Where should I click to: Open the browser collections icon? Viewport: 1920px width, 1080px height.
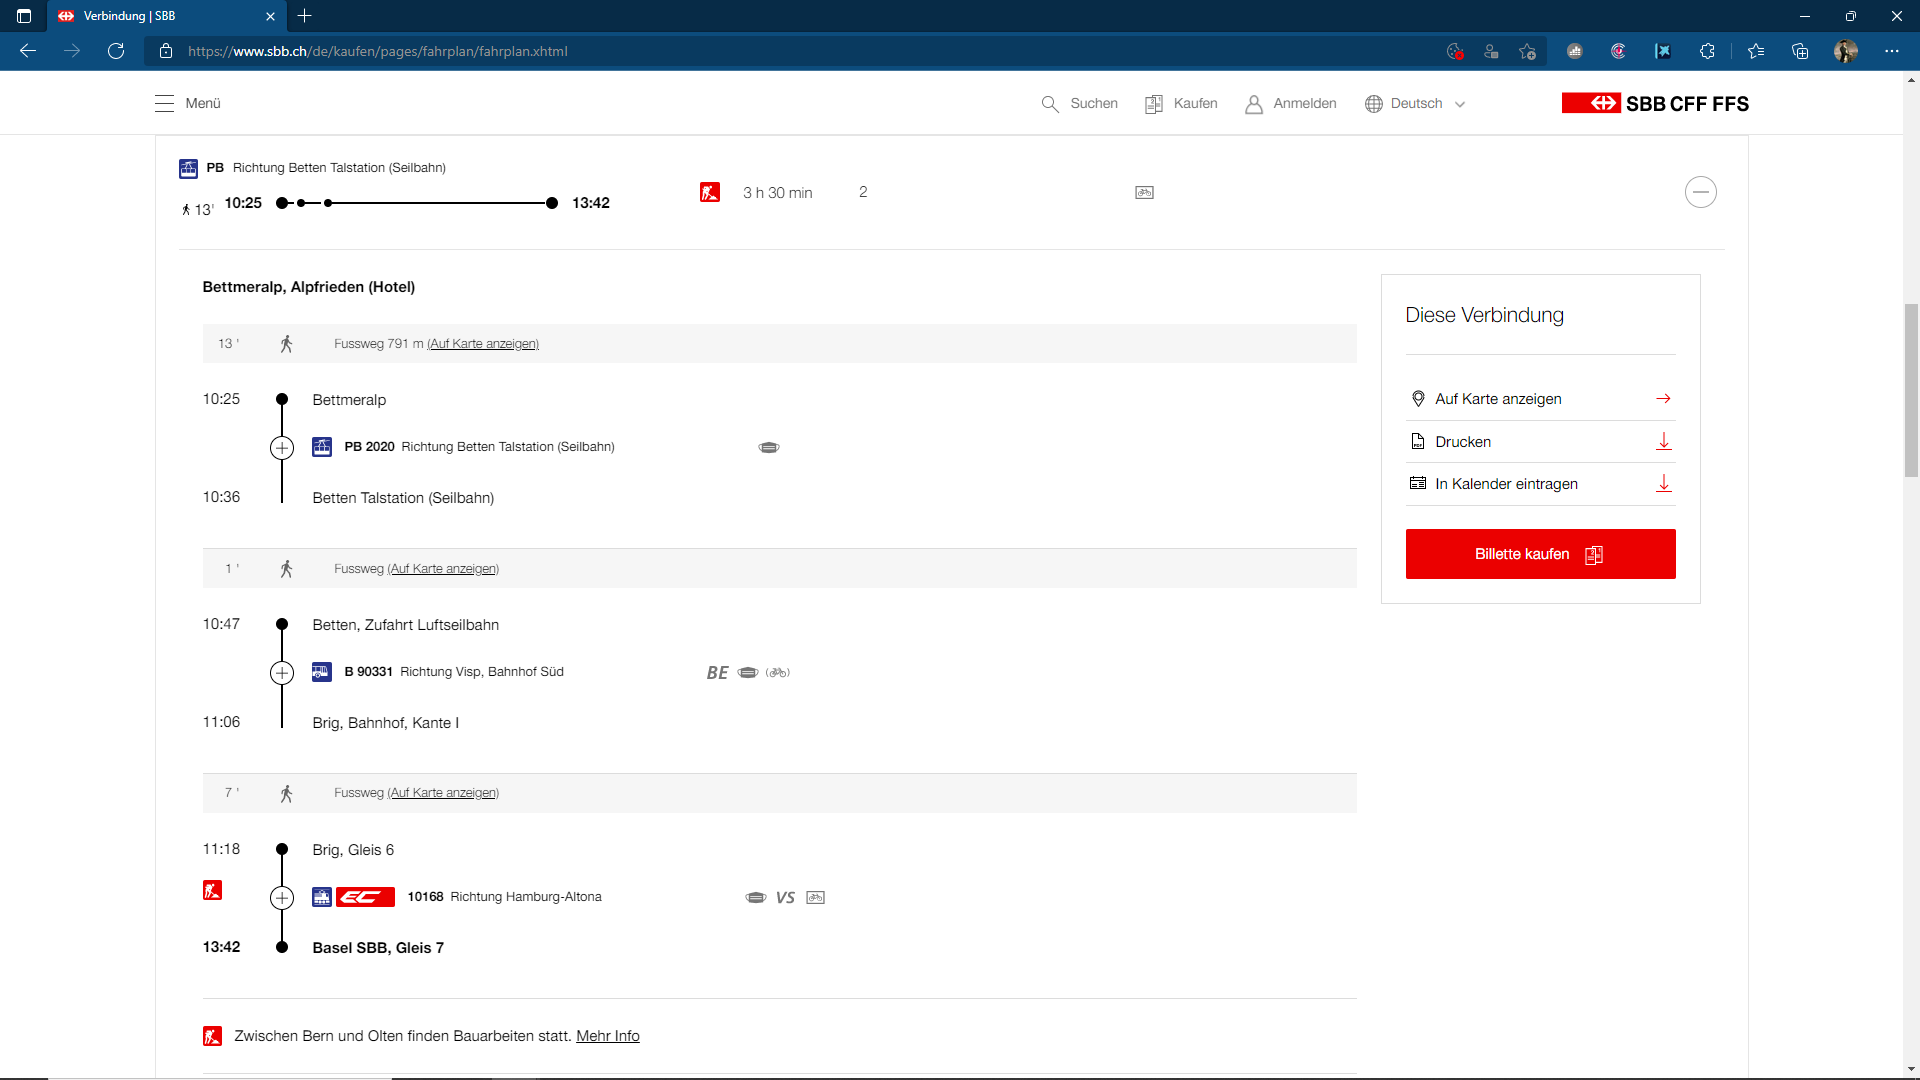(1800, 51)
